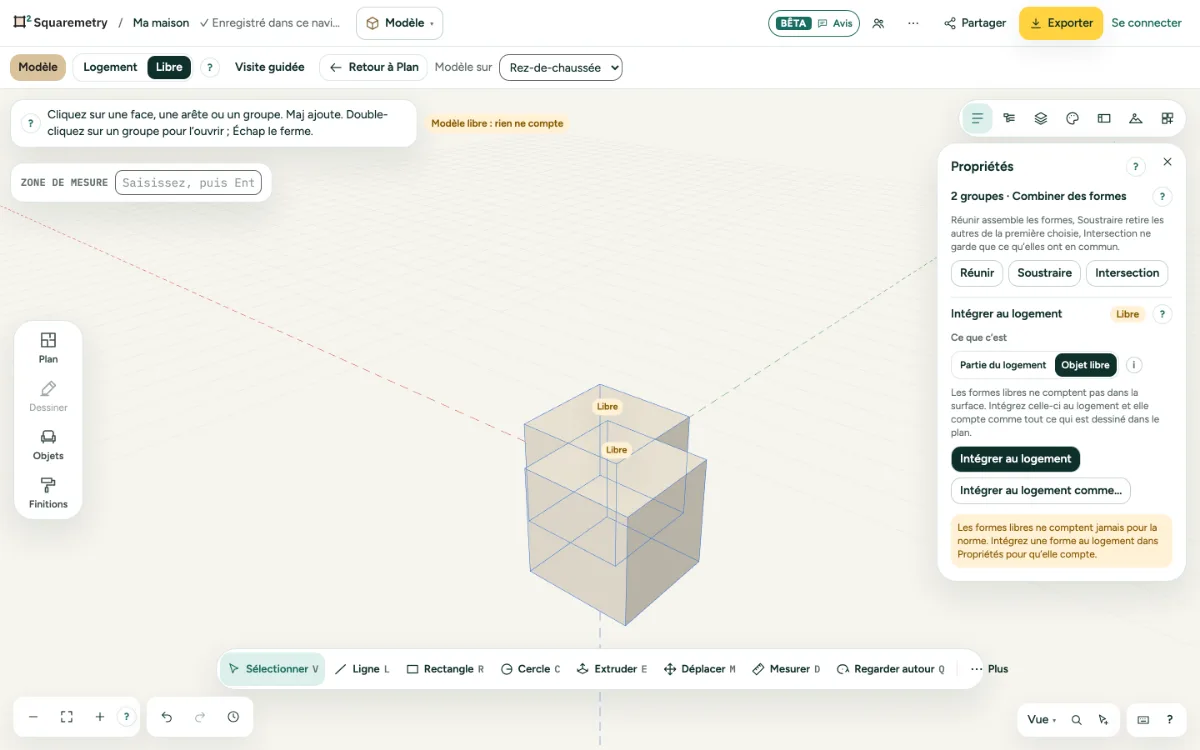Image resolution: width=1200 pixels, height=750 pixels.
Task: Switch mode toggle to Logement
Action: pos(110,67)
